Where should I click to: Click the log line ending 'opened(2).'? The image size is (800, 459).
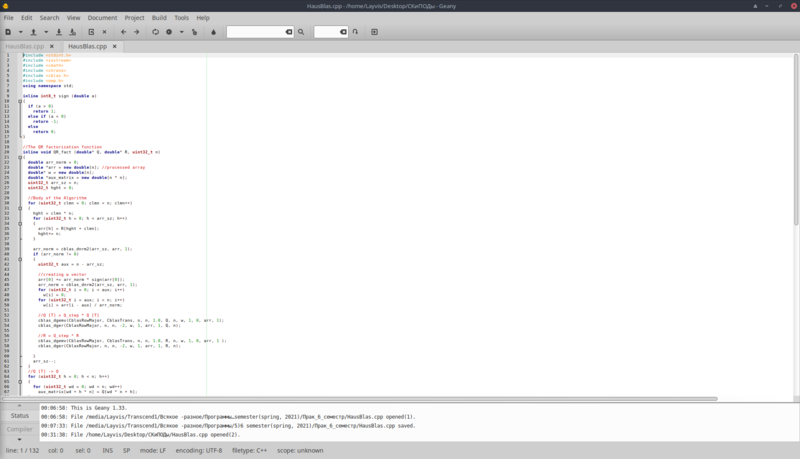coord(140,435)
